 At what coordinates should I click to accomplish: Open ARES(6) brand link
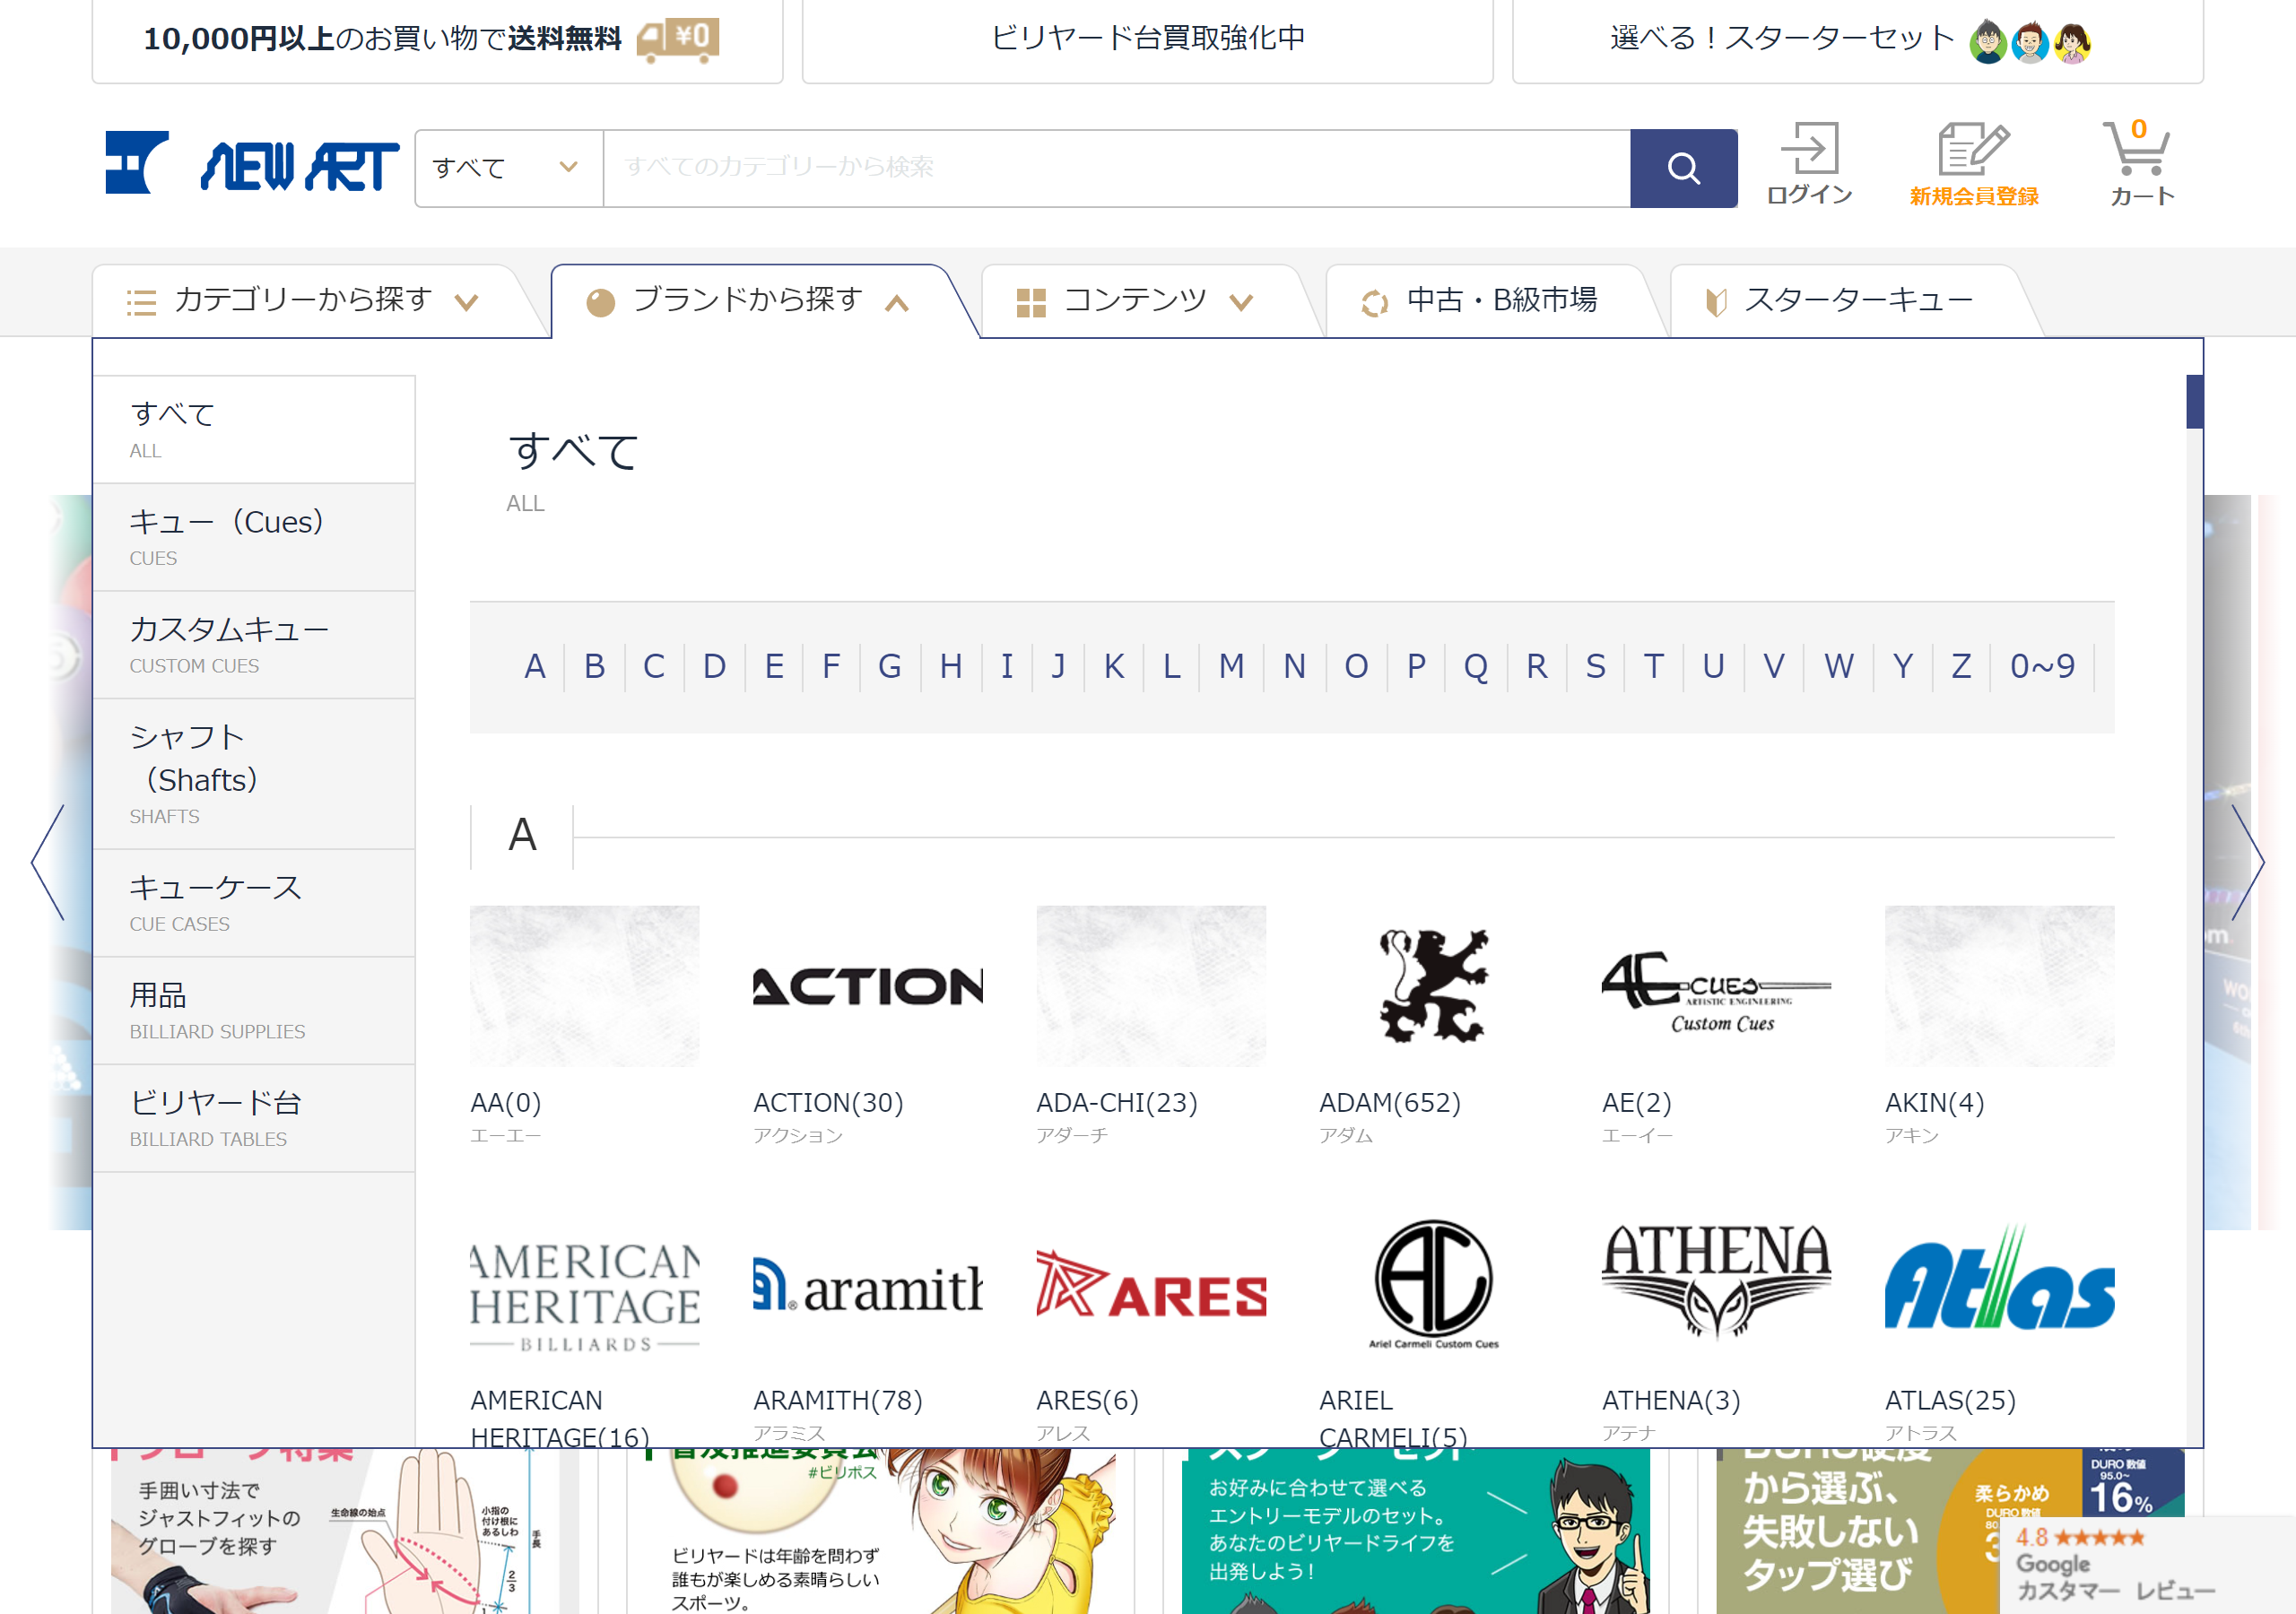1087,1401
